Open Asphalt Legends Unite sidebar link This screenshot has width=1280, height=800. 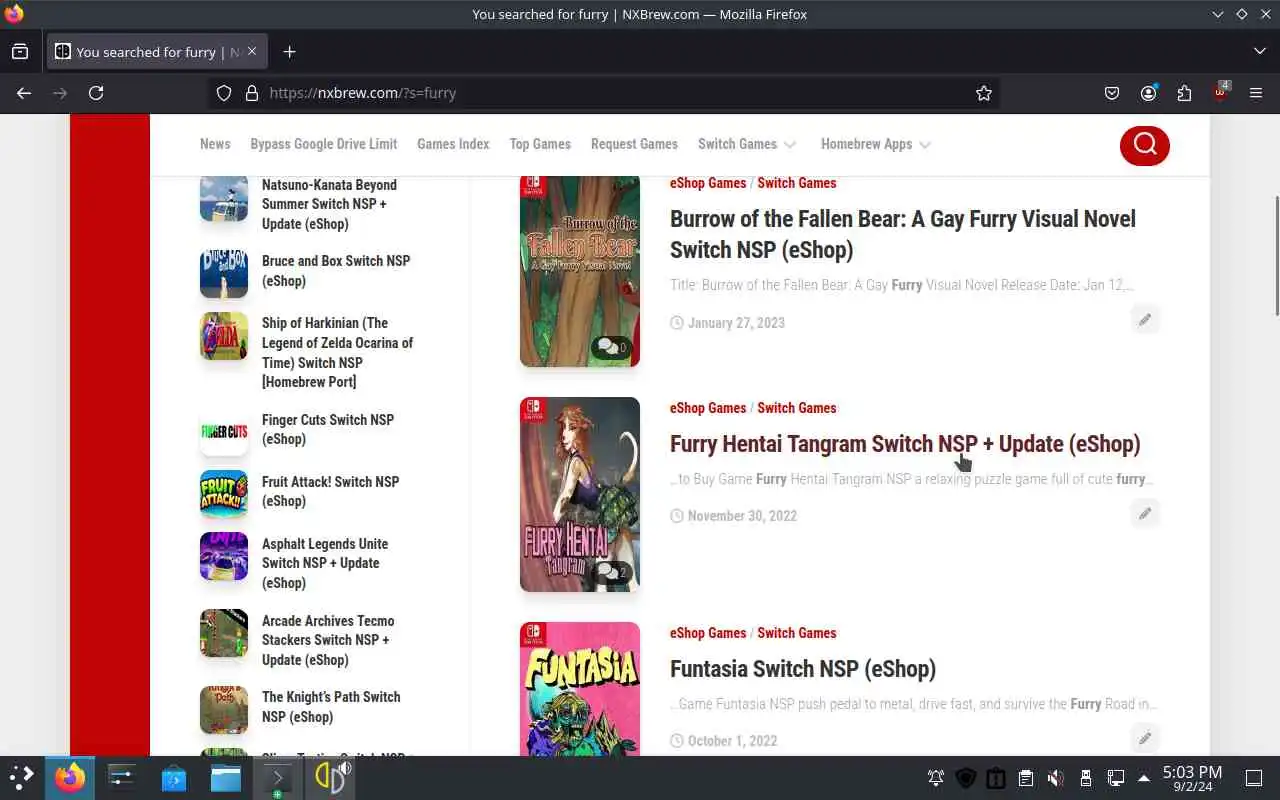[x=325, y=563]
